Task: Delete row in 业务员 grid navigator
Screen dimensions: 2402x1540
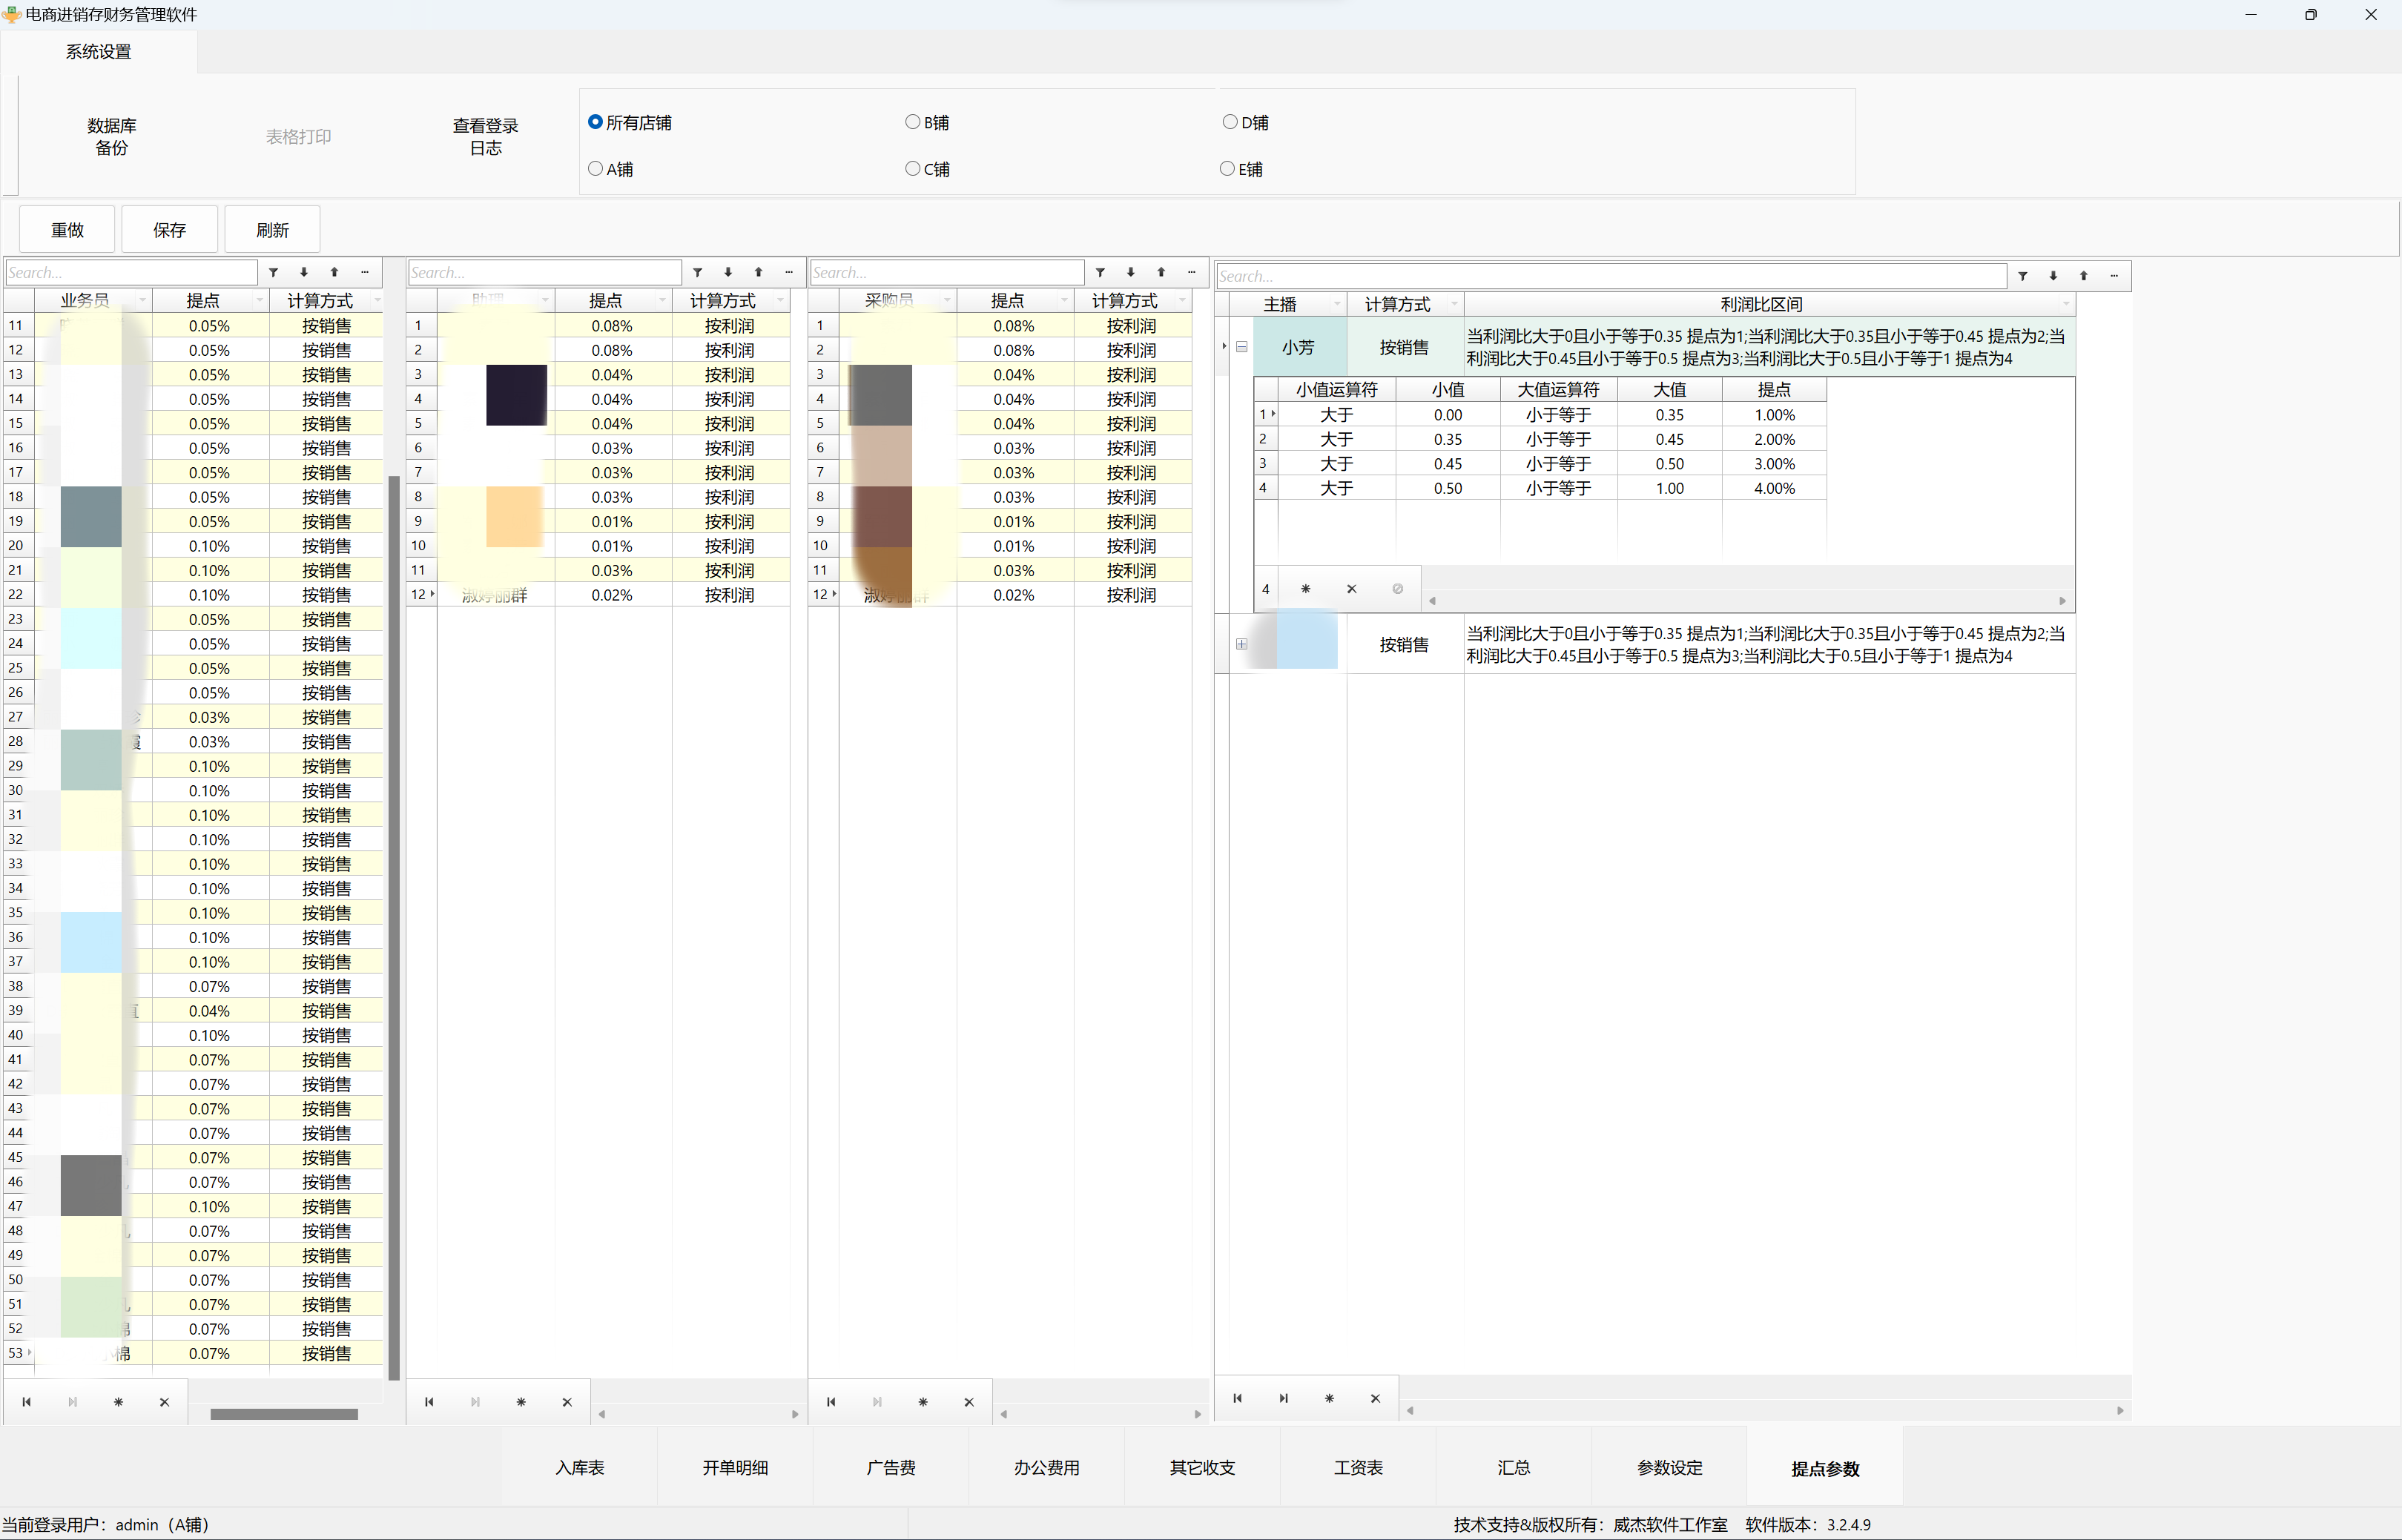Action: coord(165,1402)
